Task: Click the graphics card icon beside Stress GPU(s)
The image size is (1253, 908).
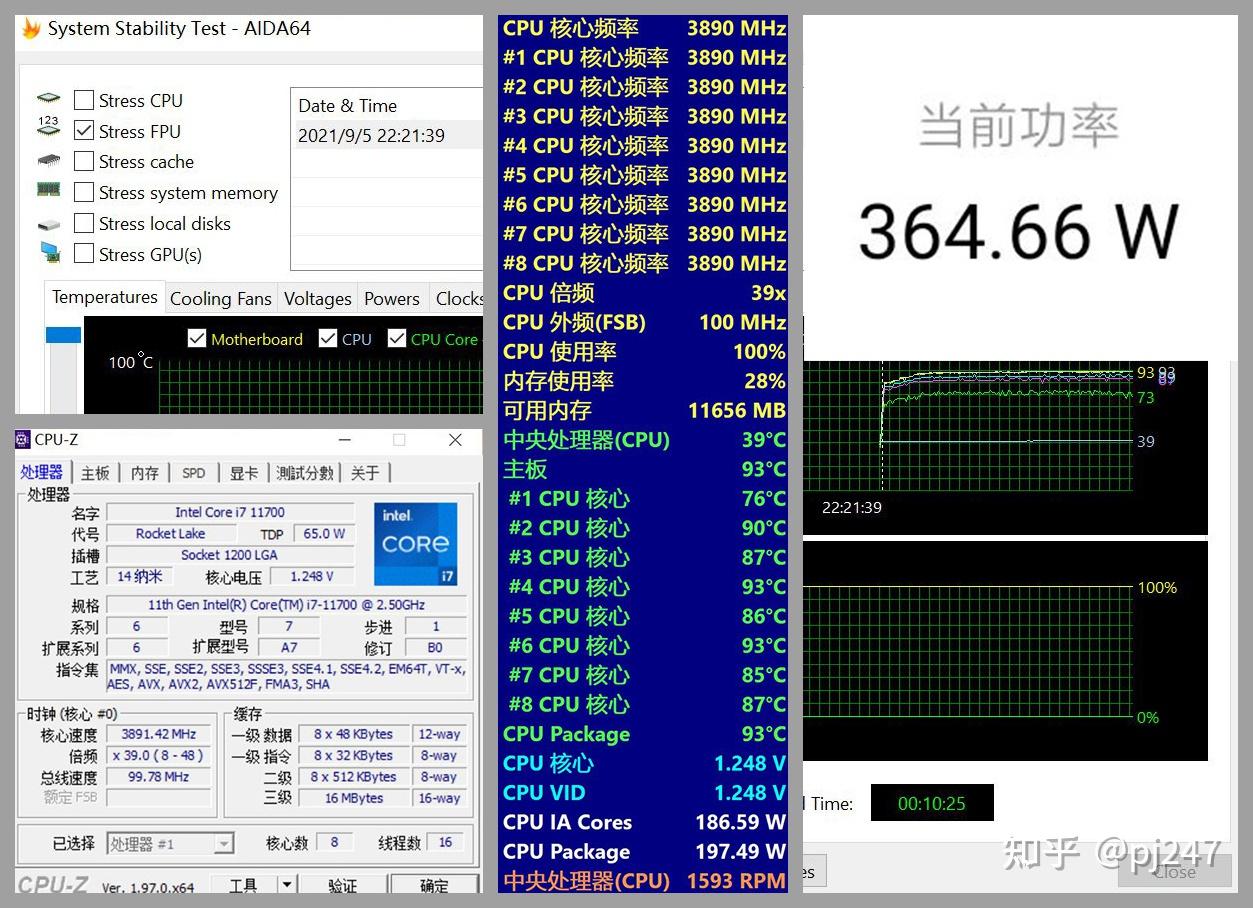Action: pyautogui.click(x=49, y=253)
